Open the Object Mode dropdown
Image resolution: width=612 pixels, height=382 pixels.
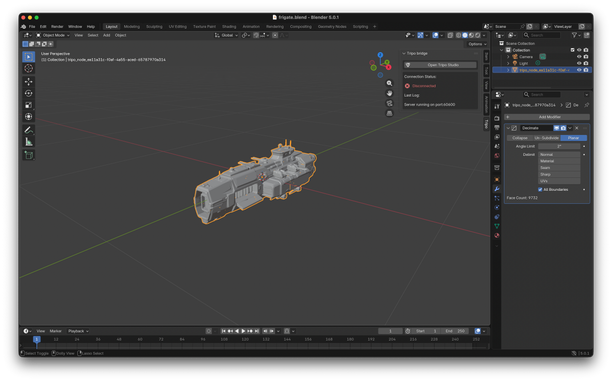click(53, 35)
